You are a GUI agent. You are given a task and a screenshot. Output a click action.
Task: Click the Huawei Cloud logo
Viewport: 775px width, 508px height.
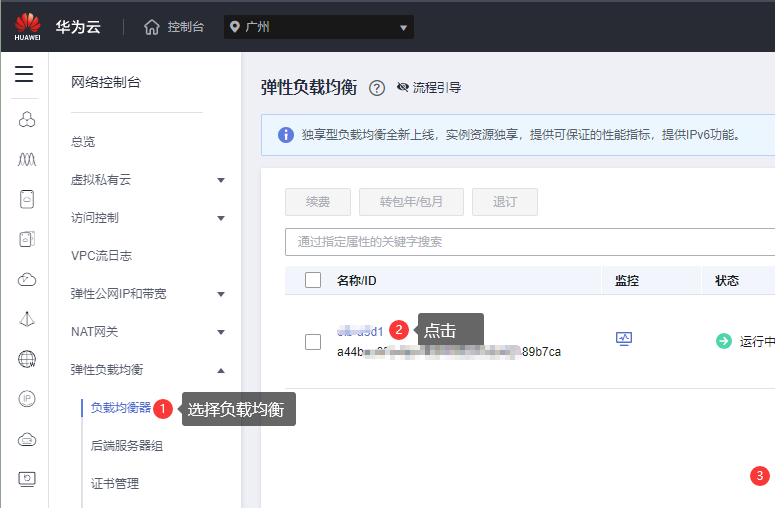tap(27, 27)
